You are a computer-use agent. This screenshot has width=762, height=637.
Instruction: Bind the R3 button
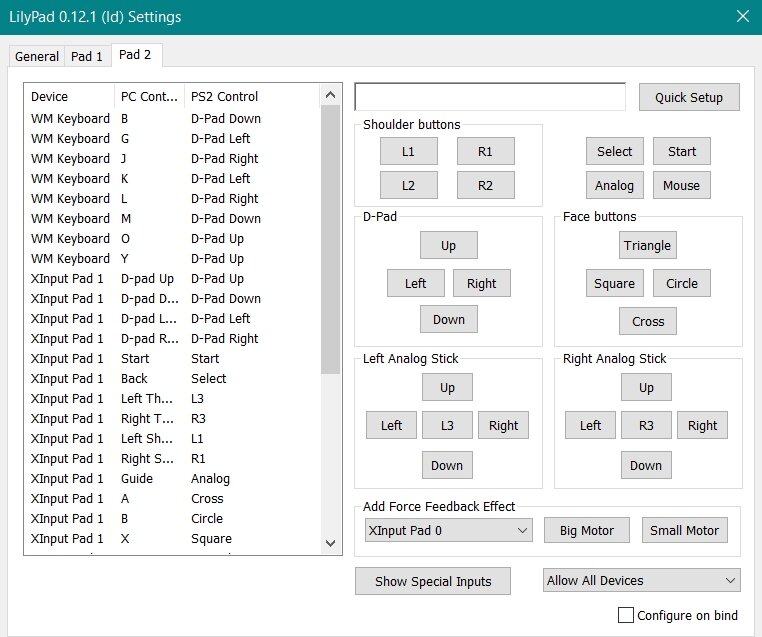pos(646,425)
